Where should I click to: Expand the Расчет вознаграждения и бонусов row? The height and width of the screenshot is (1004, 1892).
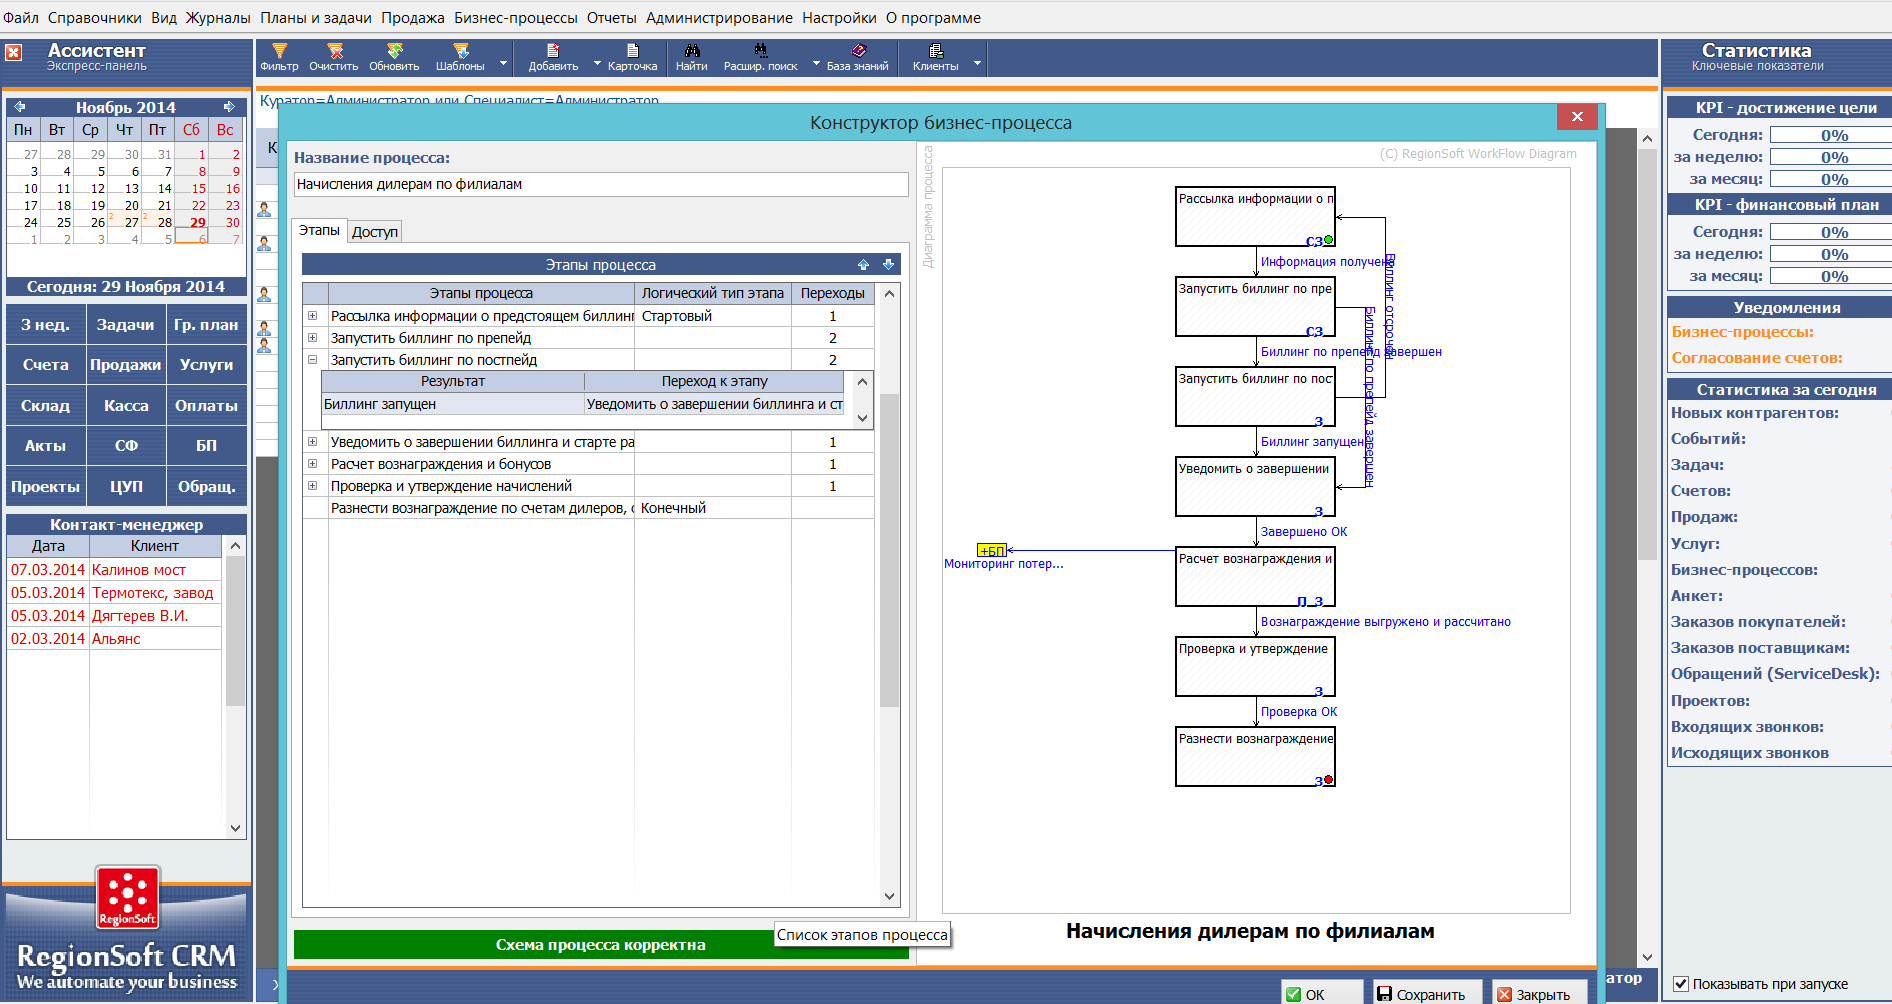(x=313, y=464)
